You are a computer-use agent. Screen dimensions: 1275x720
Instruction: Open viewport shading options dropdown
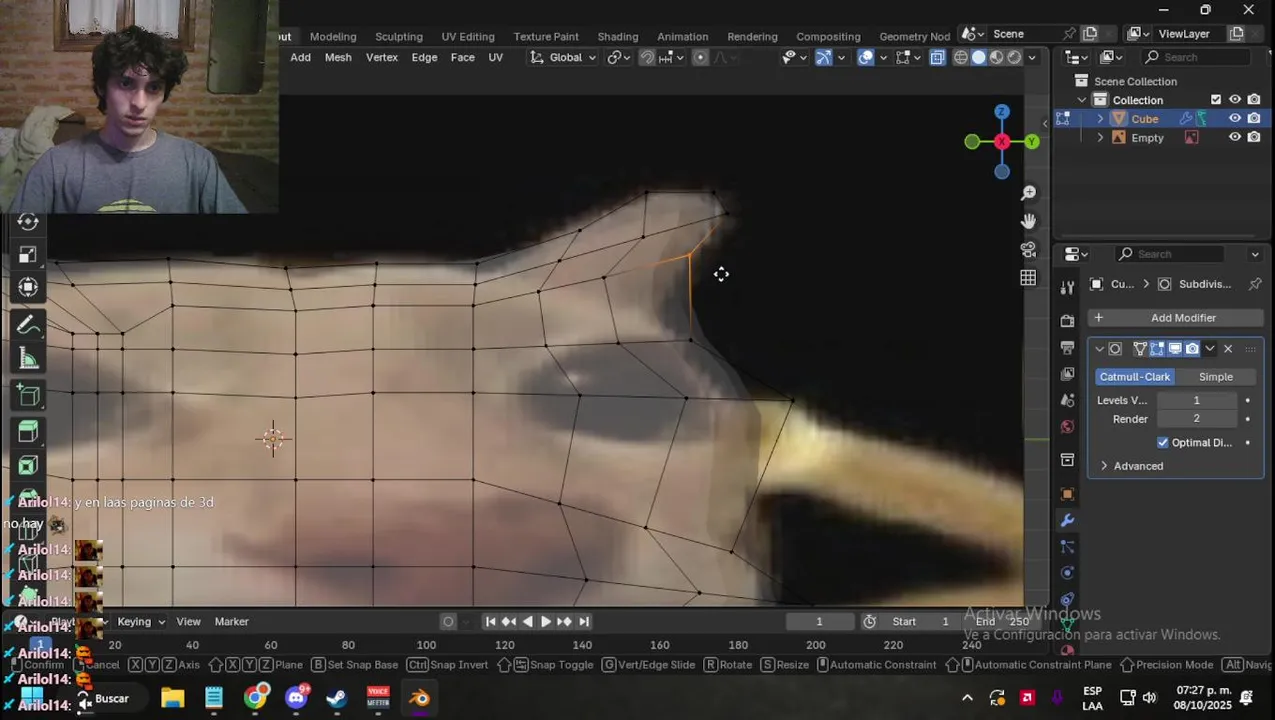tap(1033, 57)
